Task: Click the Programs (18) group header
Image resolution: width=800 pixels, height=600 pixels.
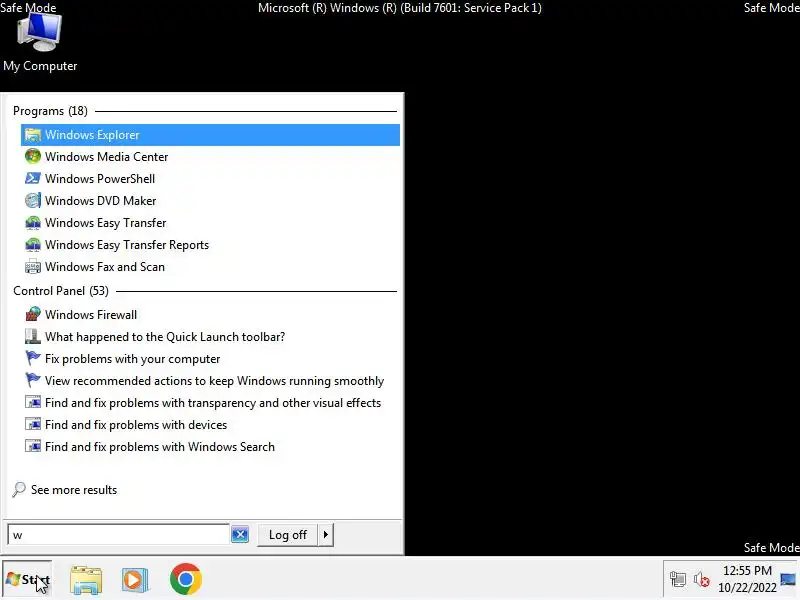Action: [51, 111]
